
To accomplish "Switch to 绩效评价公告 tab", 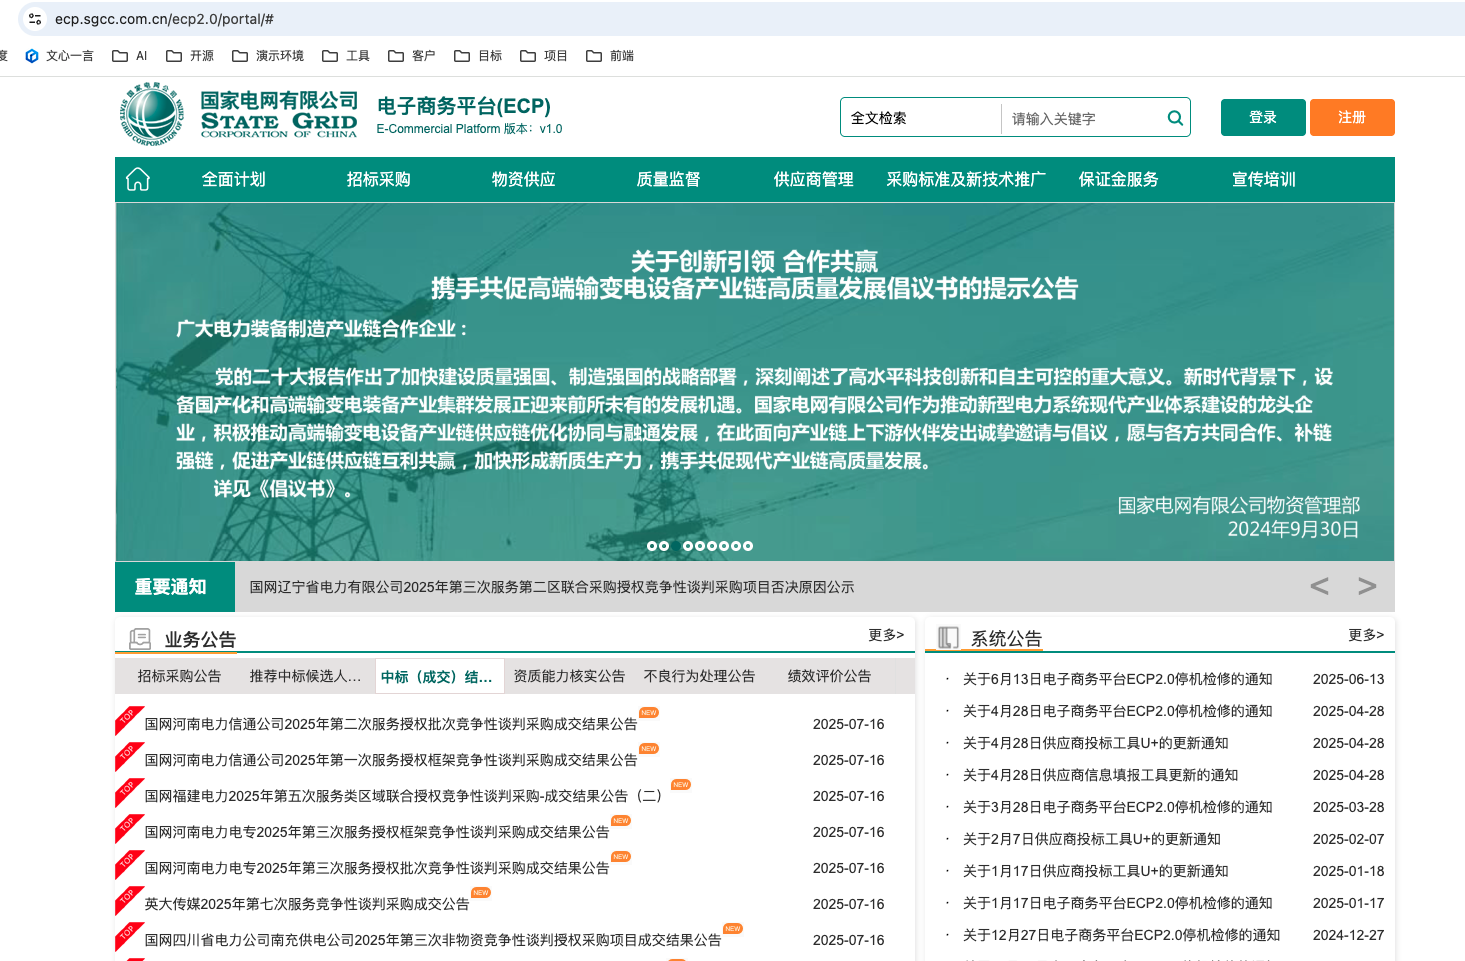I will click(830, 676).
